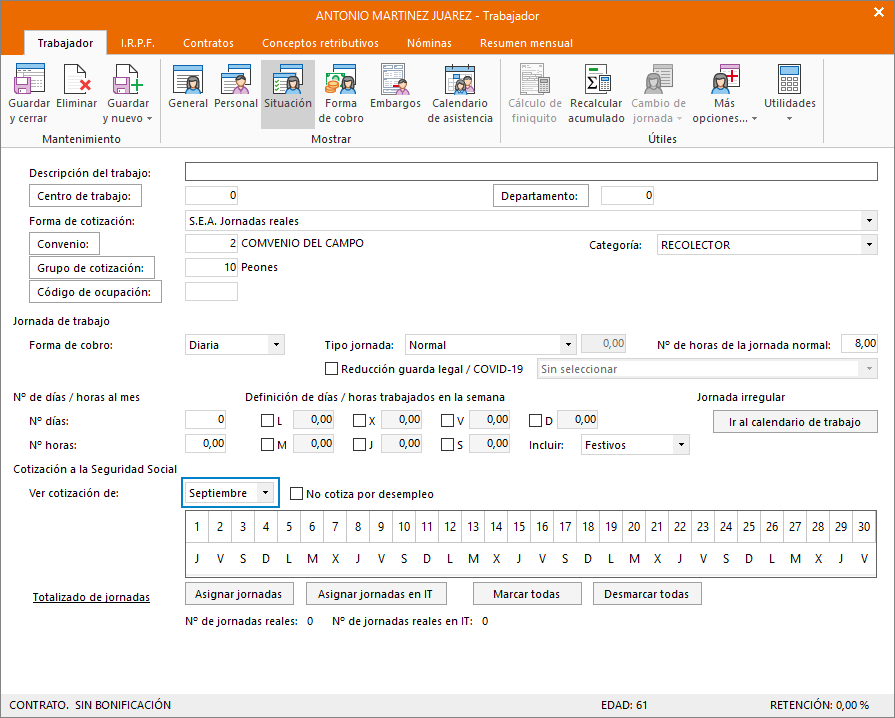Click Ir al calendario de trabajo
This screenshot has width=895, height=718.
pyautogui.click(x=795, y=422)
